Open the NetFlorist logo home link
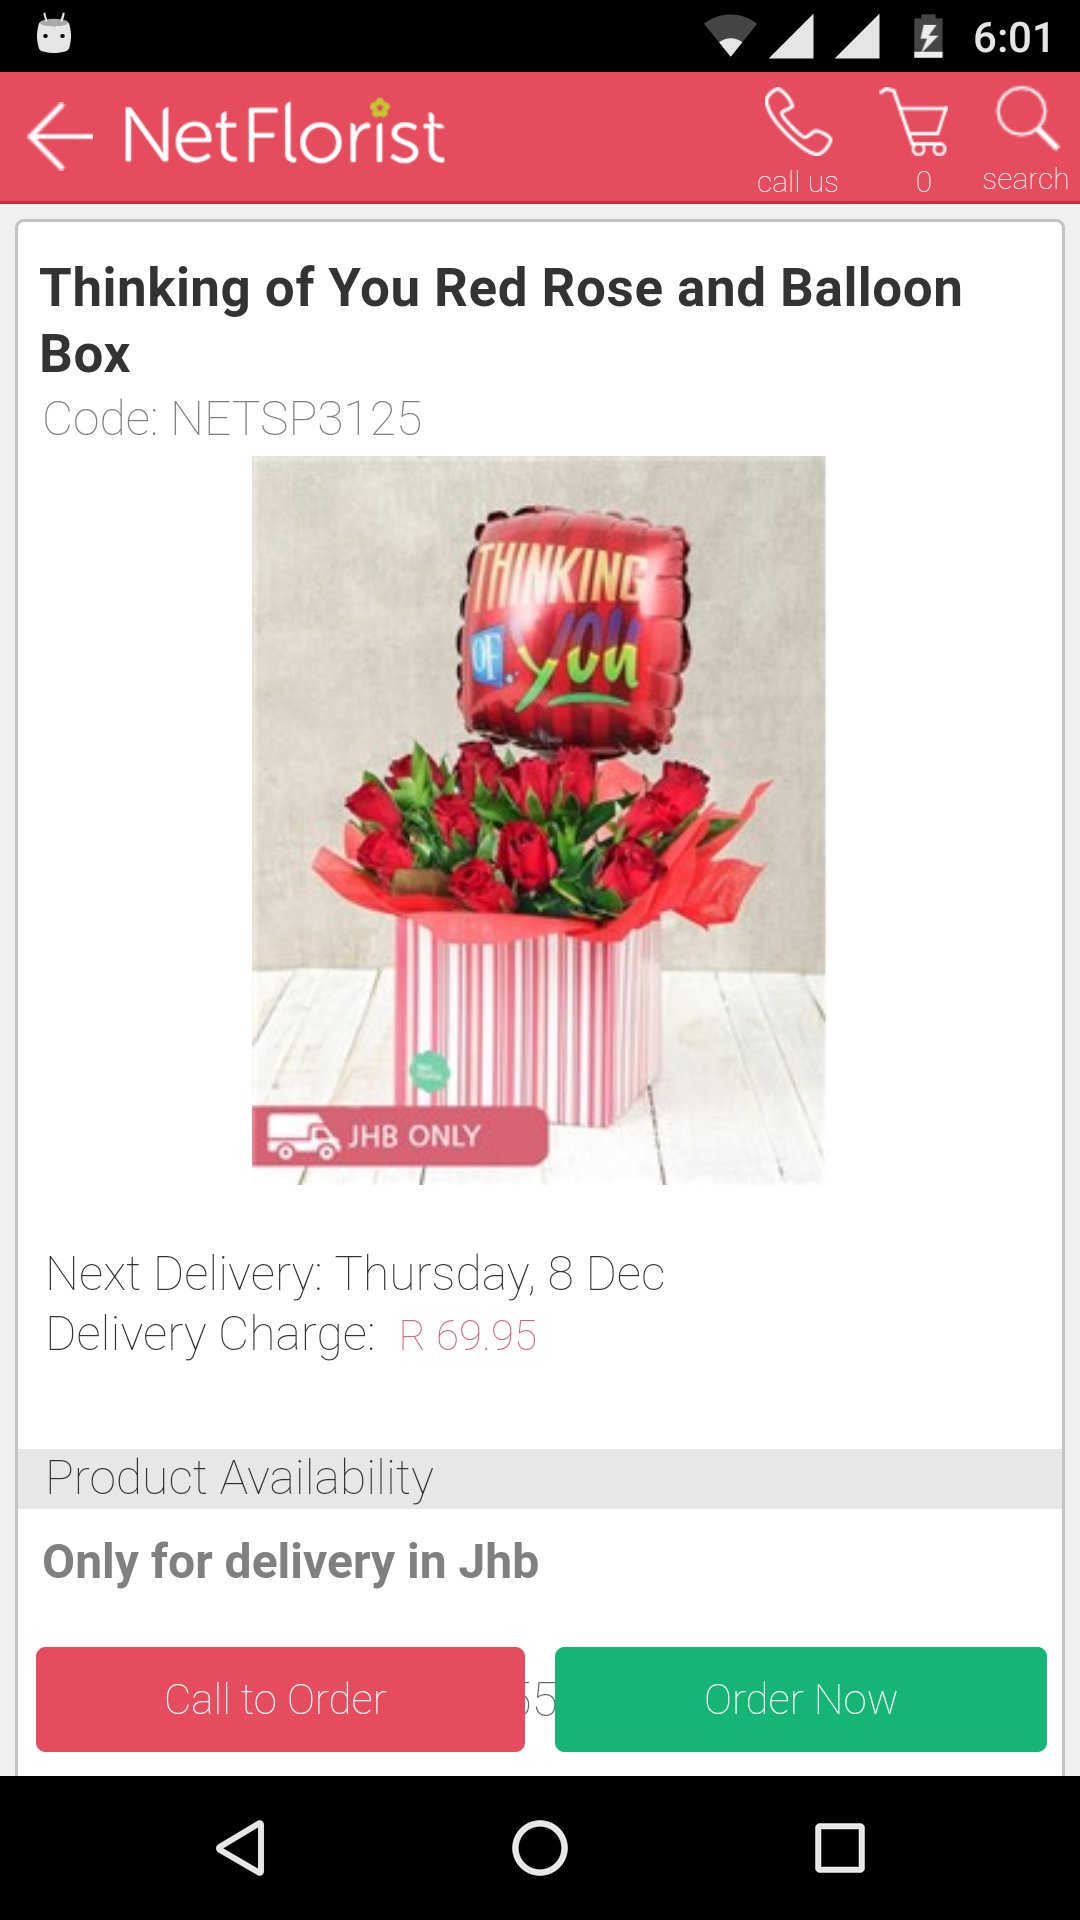 point(284,133)
